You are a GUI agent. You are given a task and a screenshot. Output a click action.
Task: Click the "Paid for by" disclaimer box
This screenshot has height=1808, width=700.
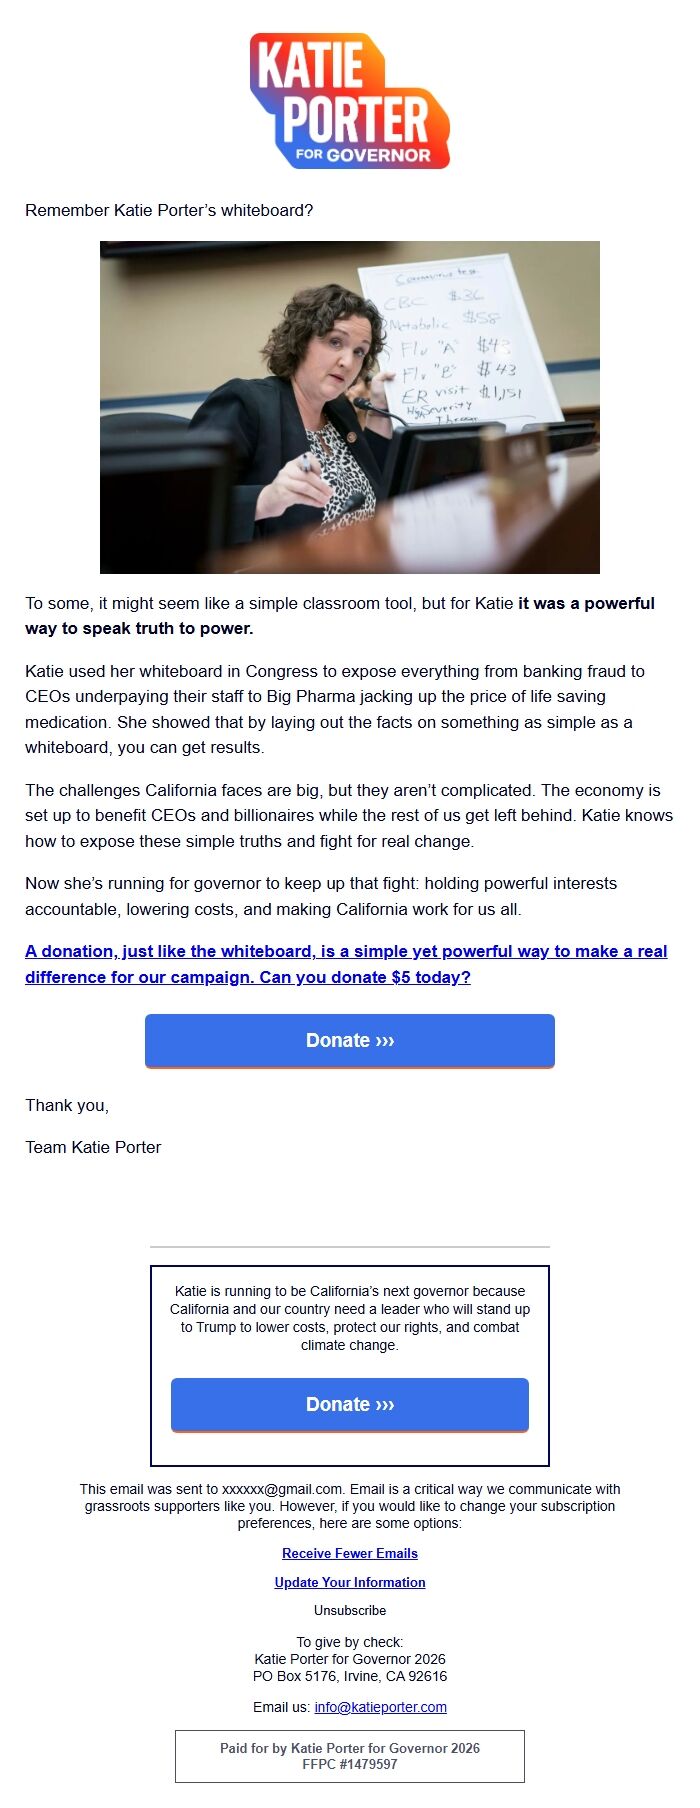pyautogui.click(x=350, y=1756)
